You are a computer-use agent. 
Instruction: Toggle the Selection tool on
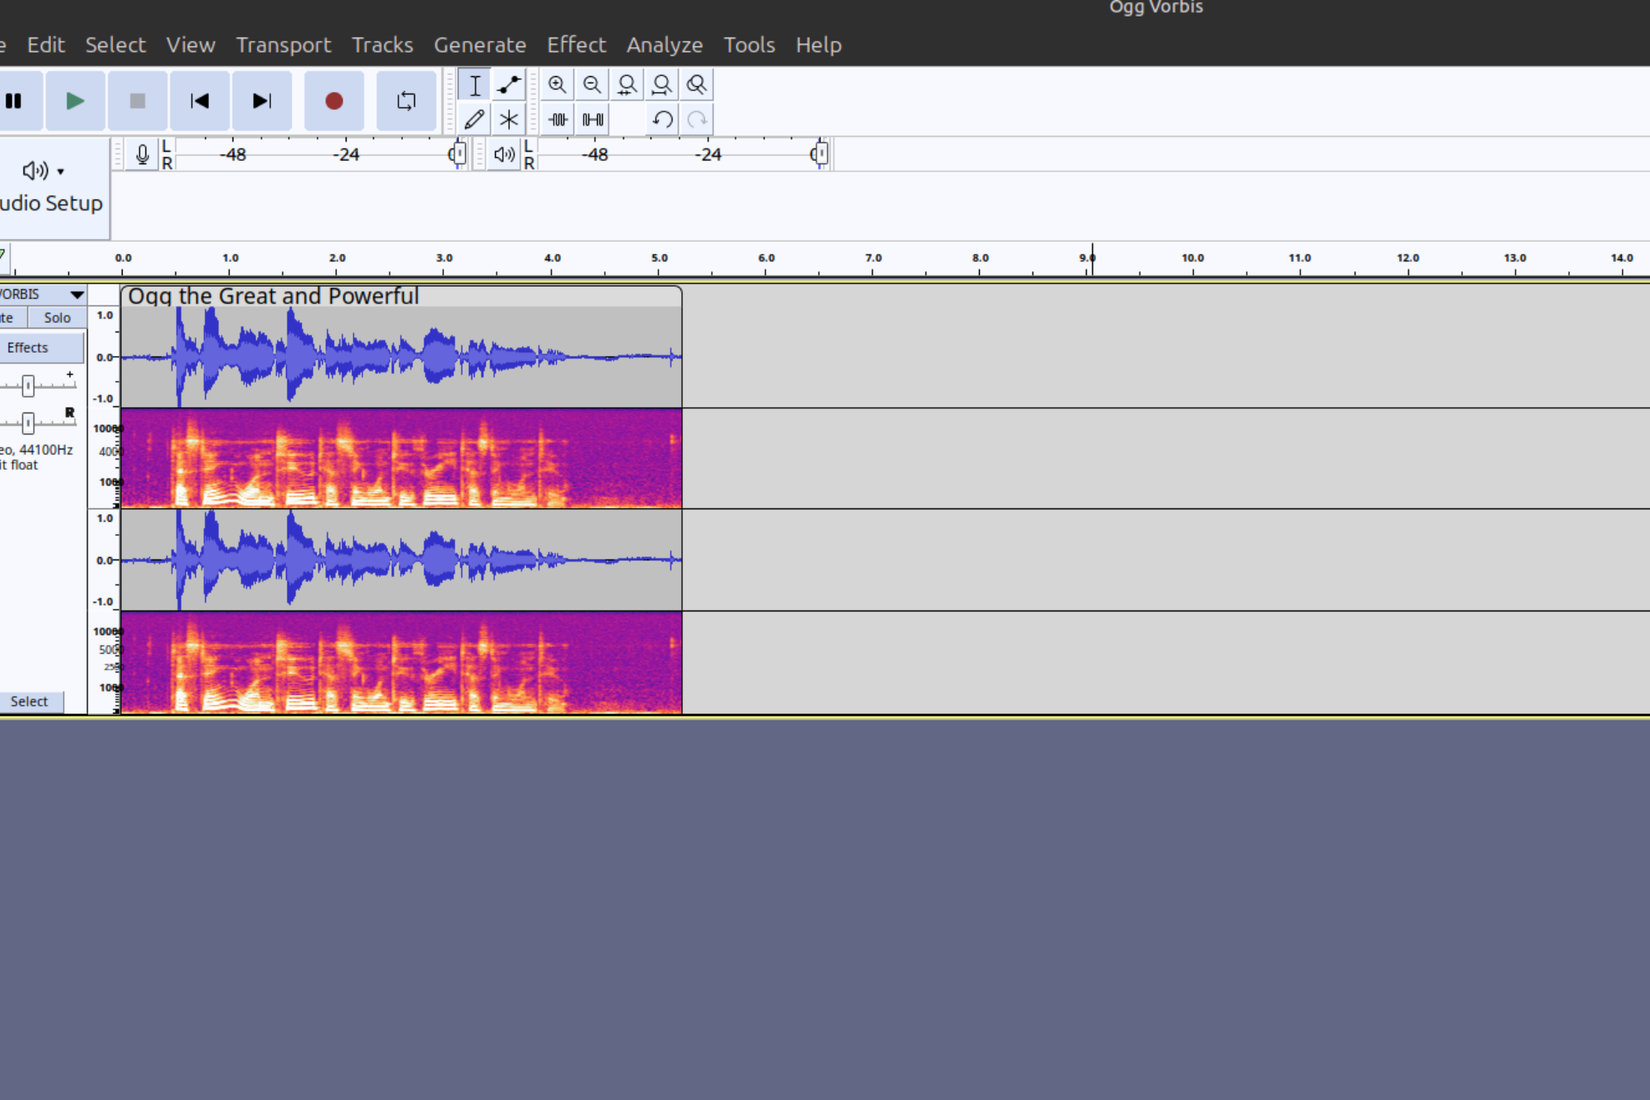pos(474,84)
